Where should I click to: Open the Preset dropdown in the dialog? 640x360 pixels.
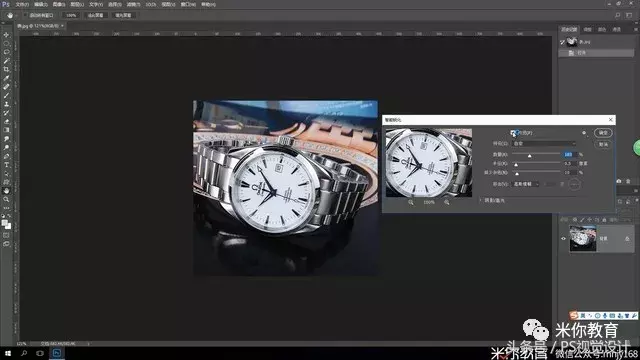coord(544,144)
